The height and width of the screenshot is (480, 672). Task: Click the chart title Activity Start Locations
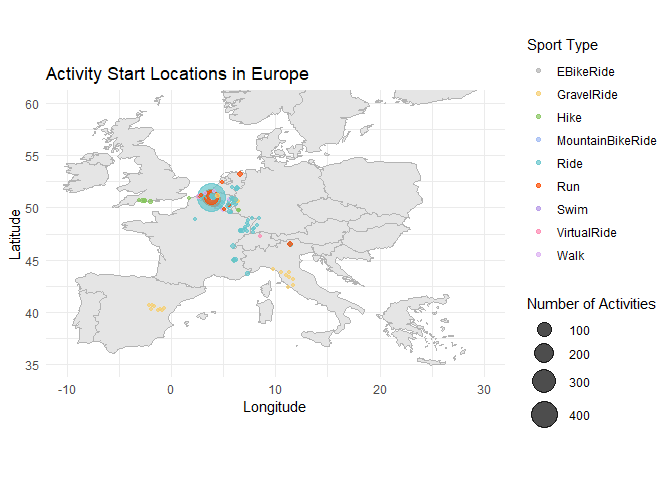pos(177,75)
